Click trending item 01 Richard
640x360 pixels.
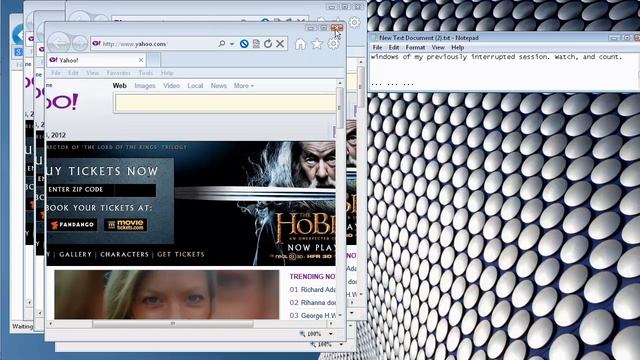[313, 289]
